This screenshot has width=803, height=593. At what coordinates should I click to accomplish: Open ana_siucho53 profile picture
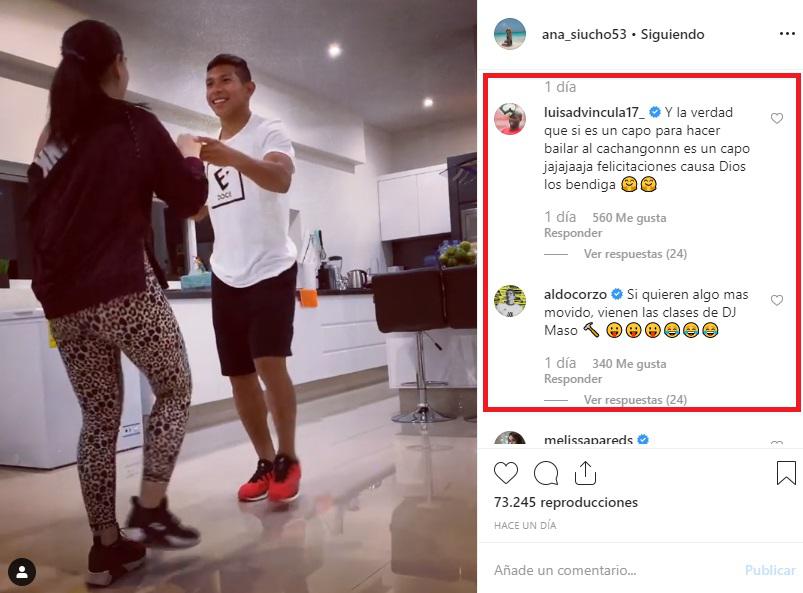point(510,34)
